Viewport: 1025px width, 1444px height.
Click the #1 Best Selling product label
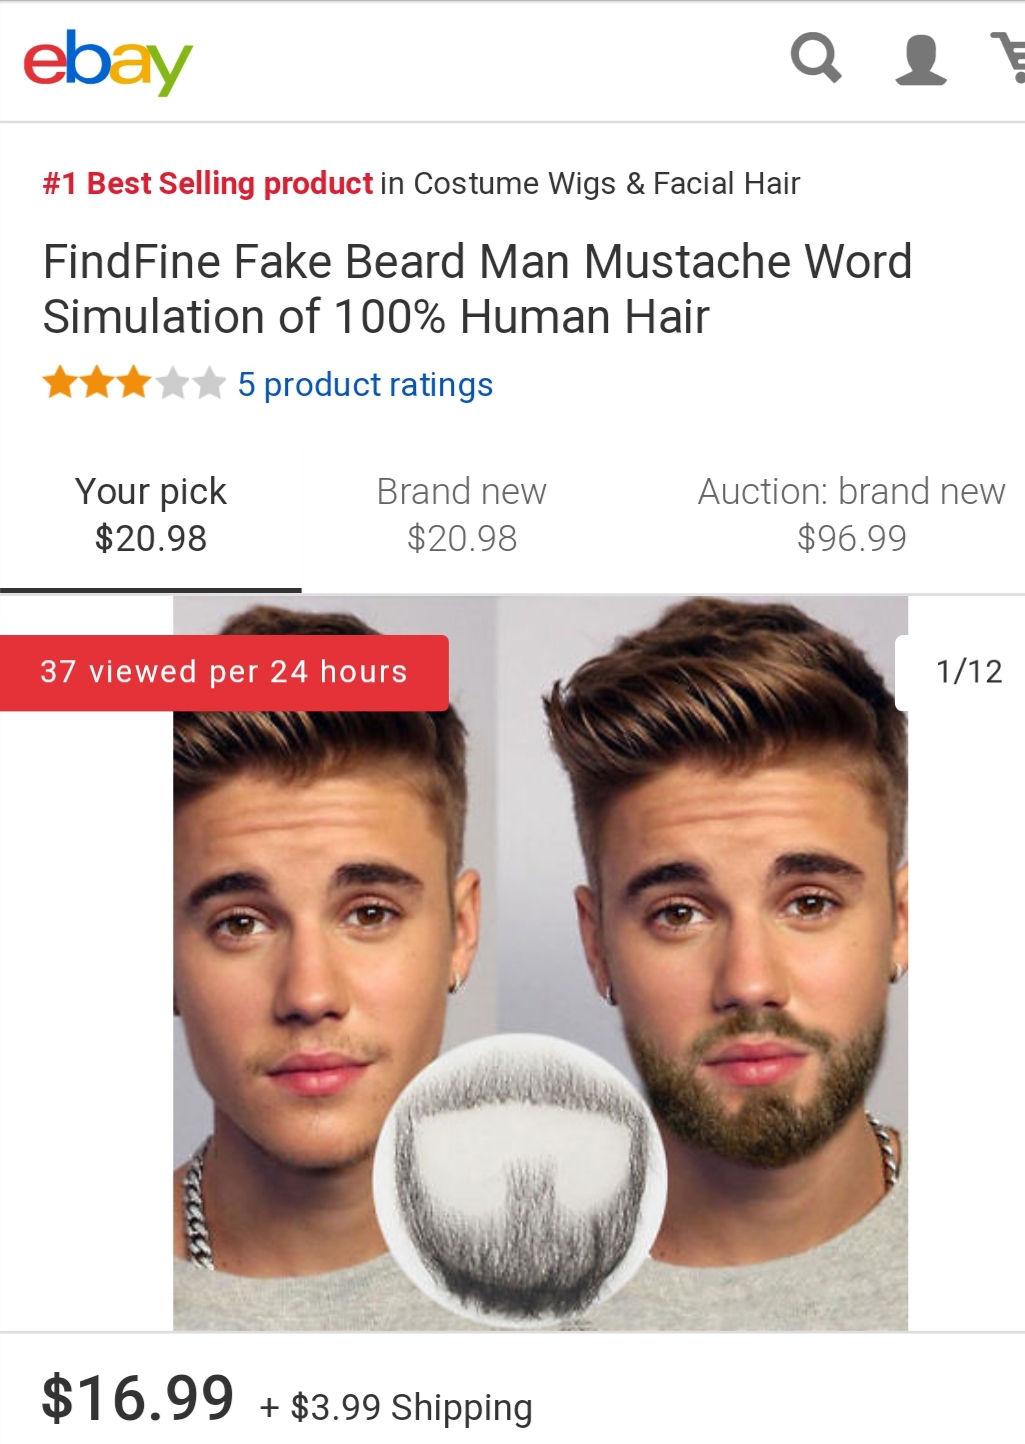point(208,184)
